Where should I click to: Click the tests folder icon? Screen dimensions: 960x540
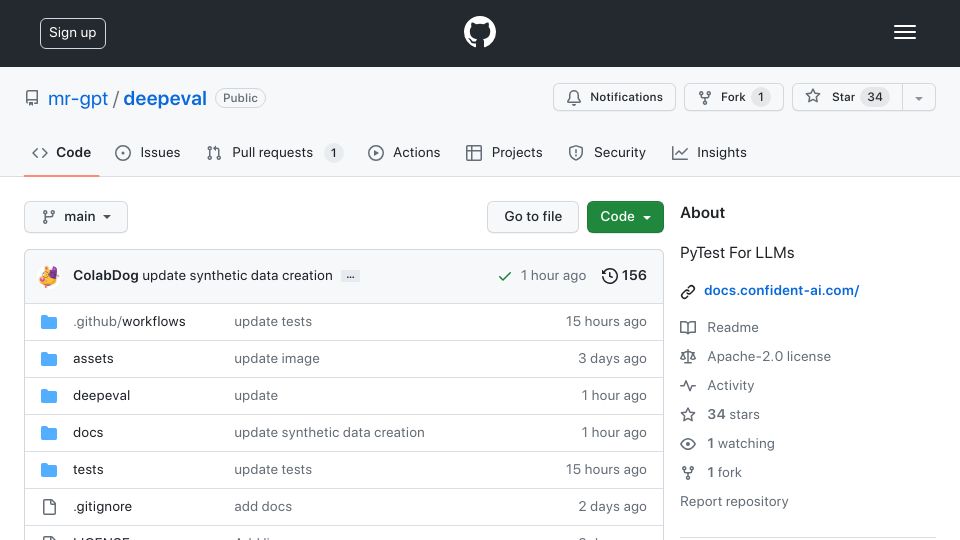tap(49, 470)
